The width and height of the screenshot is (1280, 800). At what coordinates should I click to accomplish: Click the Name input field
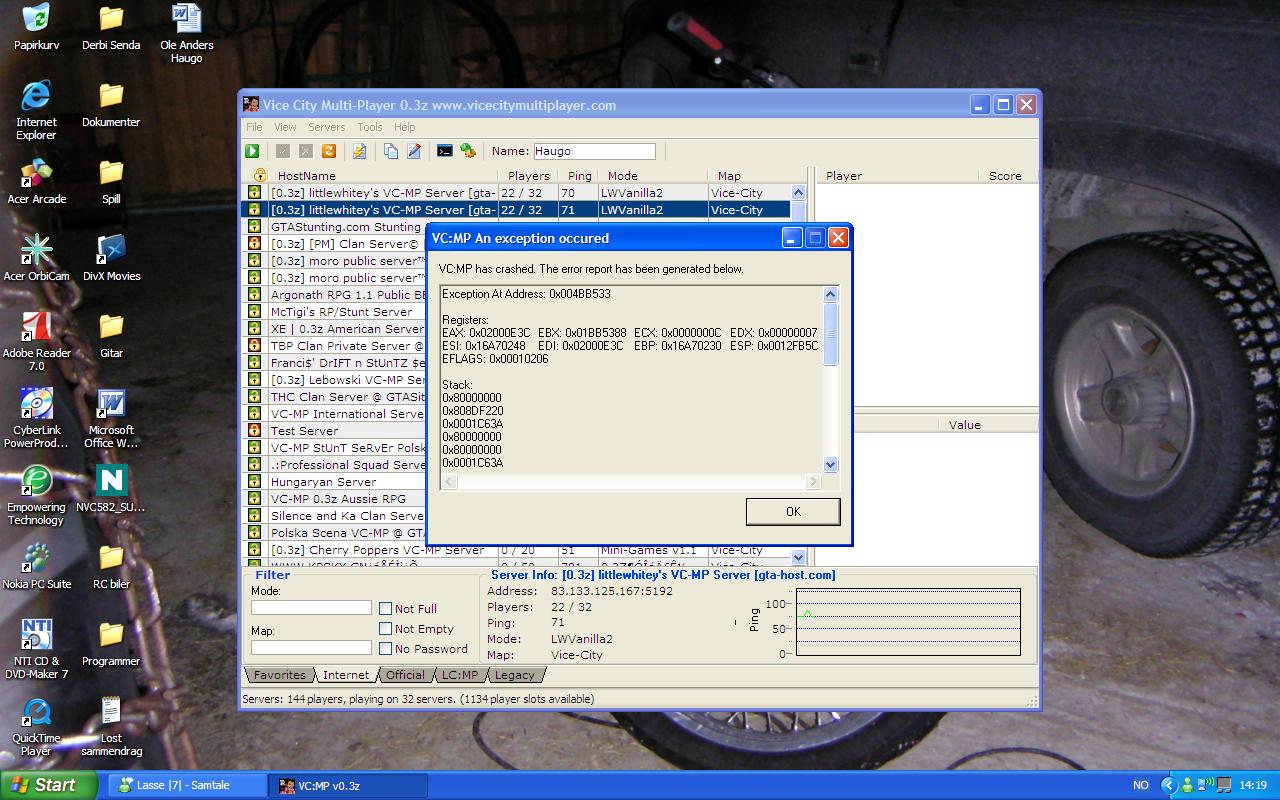[594, 151]
